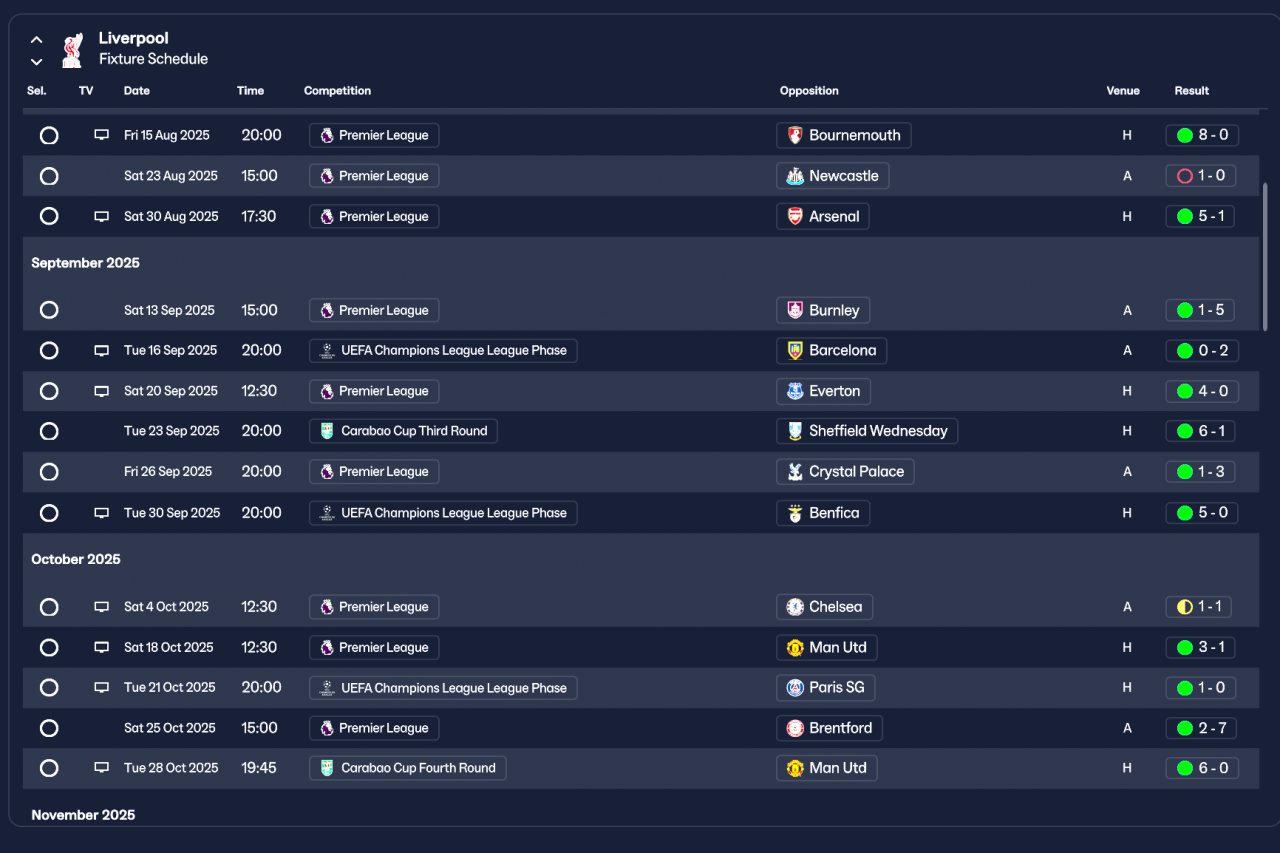Click the Barcelona club badge icon
1280x853 pixels.
click(795, 351)
